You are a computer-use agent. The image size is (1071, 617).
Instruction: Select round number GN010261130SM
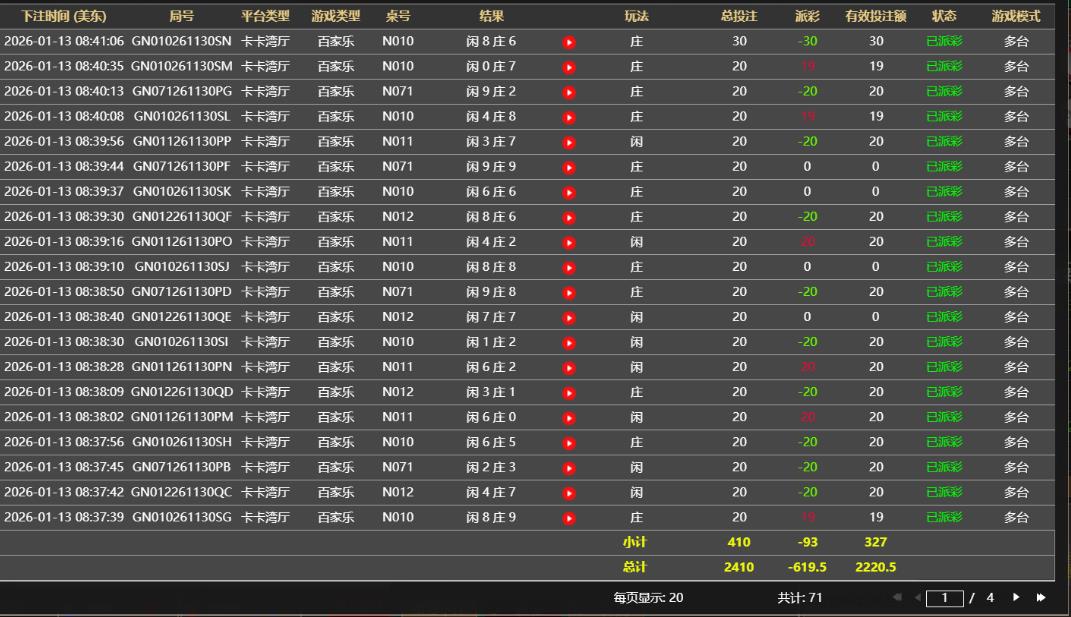182,67
